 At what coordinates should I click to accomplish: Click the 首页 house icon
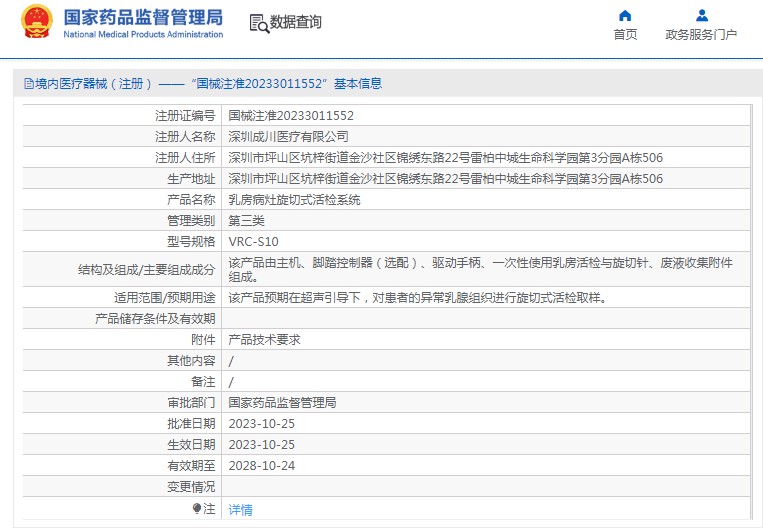(x=625, y=15)
